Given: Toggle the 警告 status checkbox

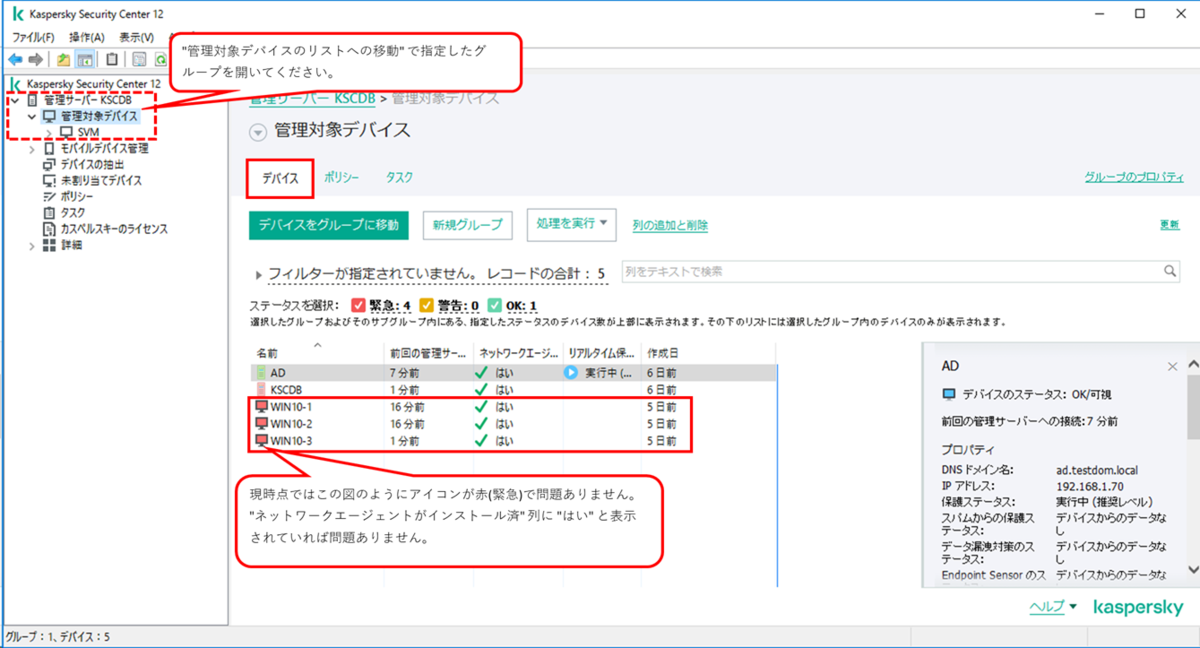Looking at the screenshot, I should coord(427,304).
